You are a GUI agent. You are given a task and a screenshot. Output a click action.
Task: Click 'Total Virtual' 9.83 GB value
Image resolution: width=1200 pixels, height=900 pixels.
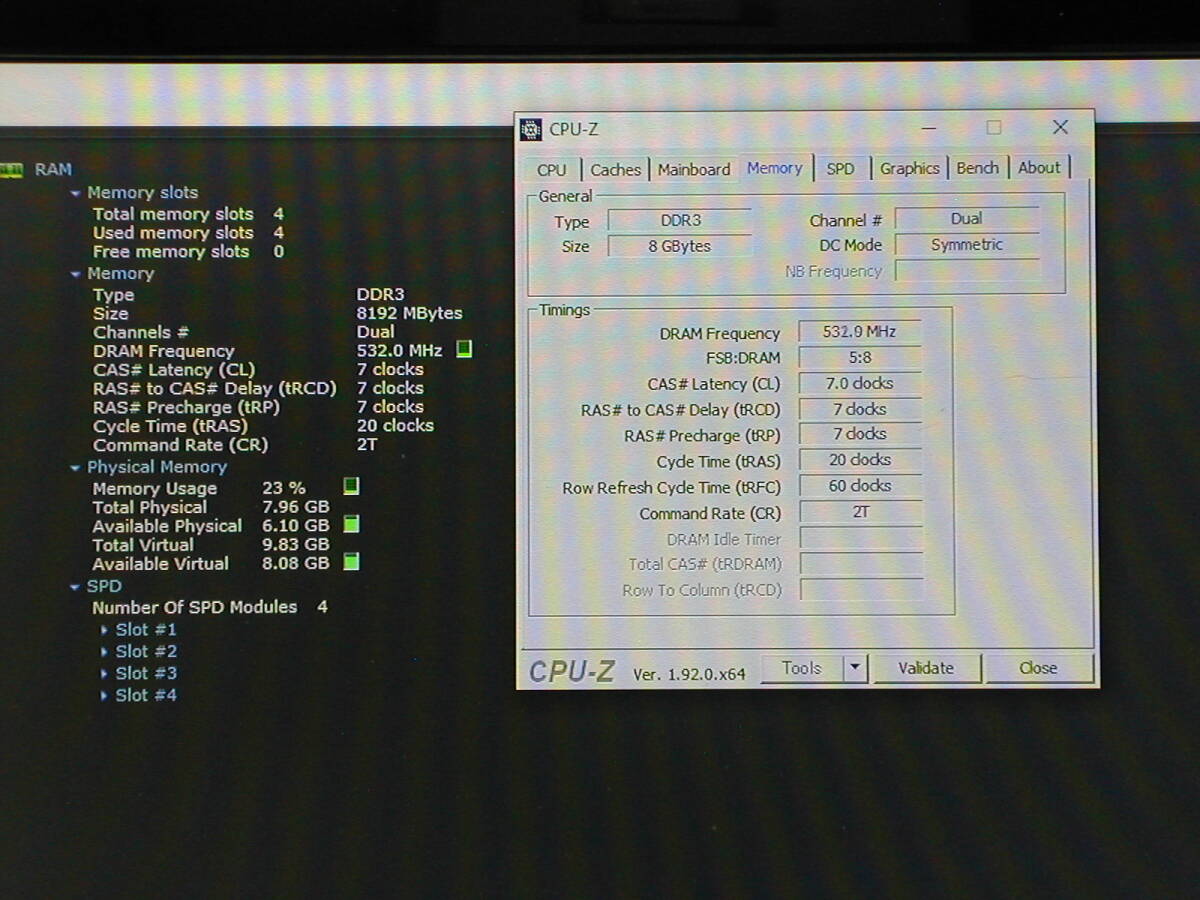295,545
